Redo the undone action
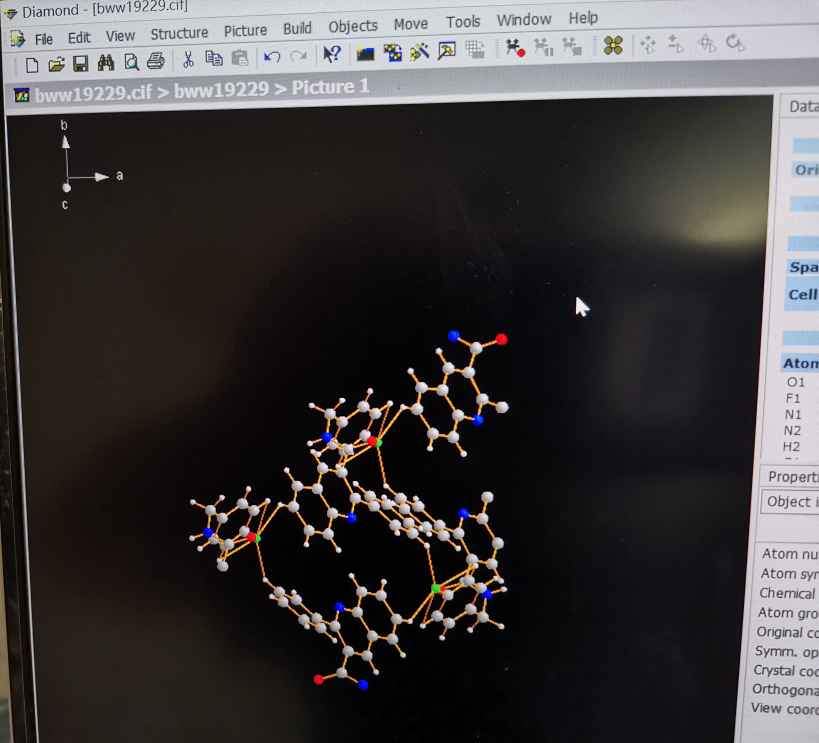The image size is (819, 743). point(298,55)
